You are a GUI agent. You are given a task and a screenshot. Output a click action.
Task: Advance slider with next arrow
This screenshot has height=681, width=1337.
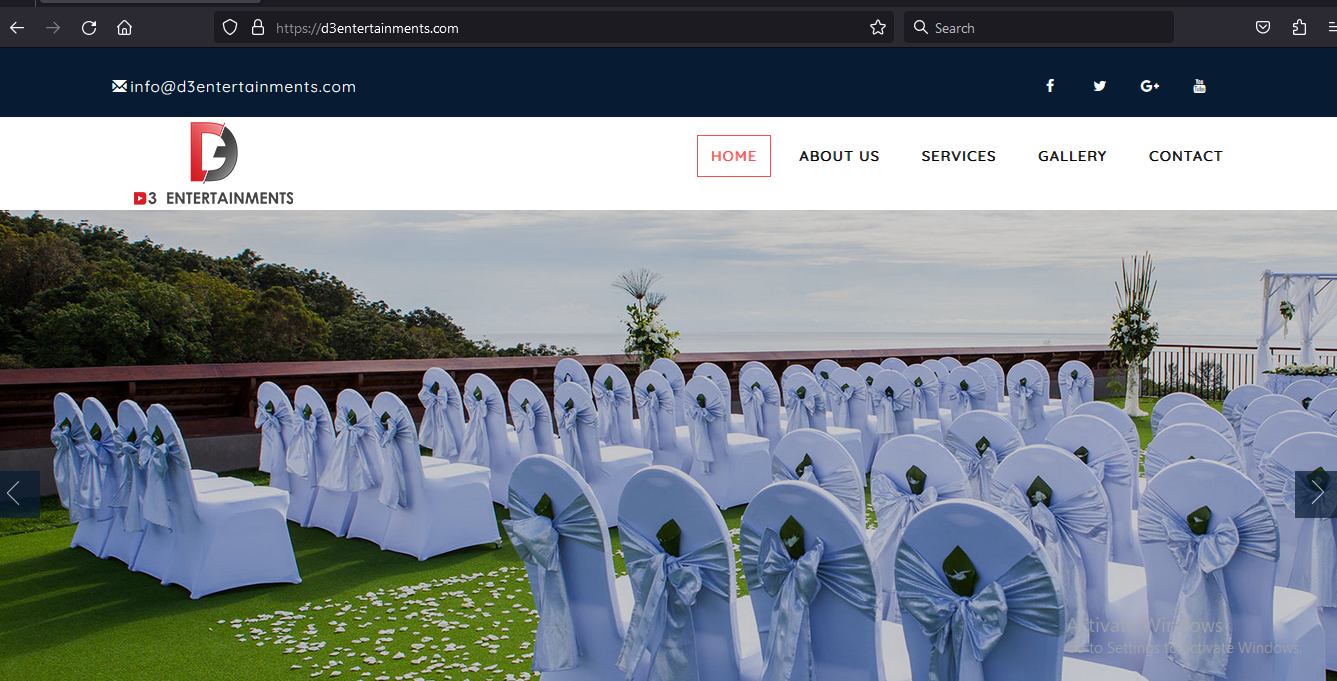click(1316, 494)
